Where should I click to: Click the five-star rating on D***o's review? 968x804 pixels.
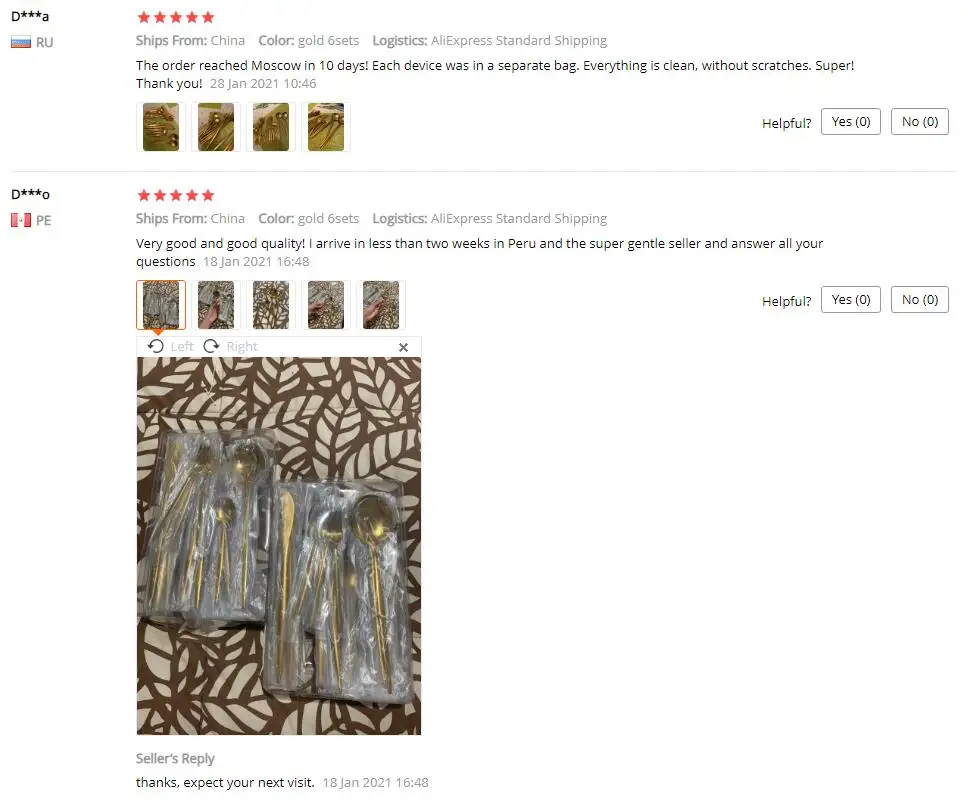pyautogui.click(x=176, y=196)
